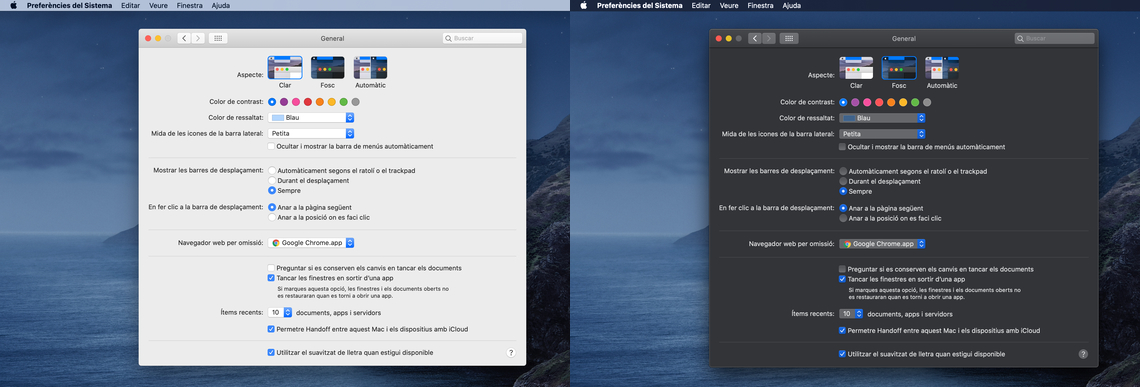
Task: Open Veure menu in light menu bar
Action: [x=158, y=5]
